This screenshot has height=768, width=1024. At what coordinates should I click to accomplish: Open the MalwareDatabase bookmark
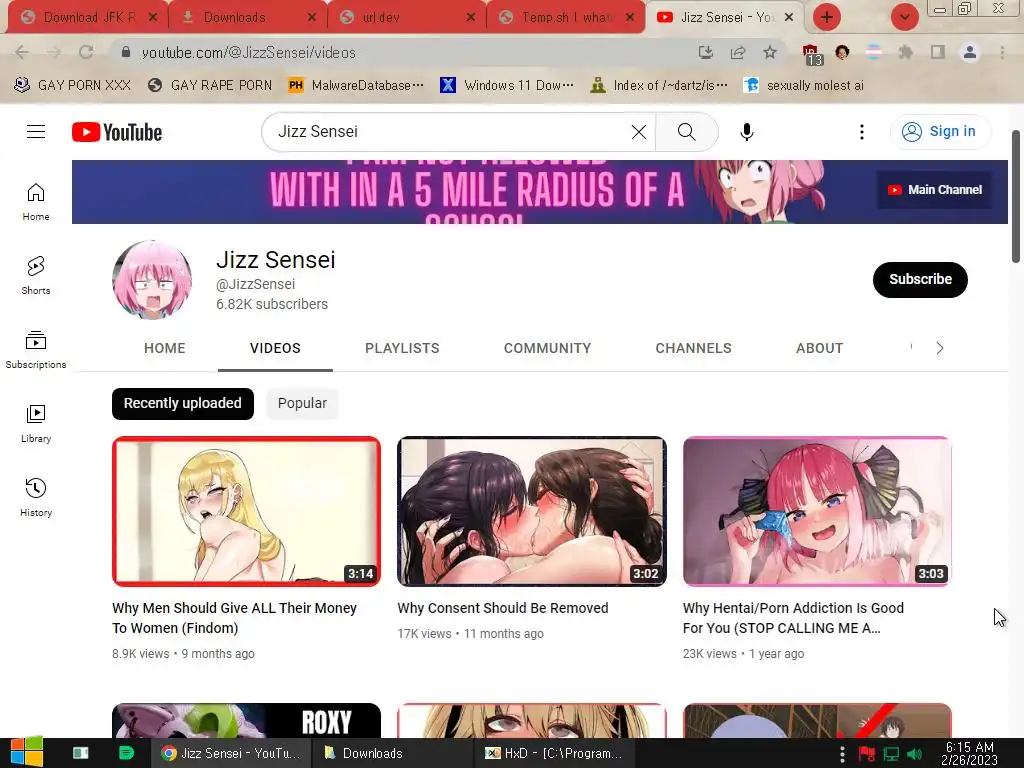coord(356,85)
